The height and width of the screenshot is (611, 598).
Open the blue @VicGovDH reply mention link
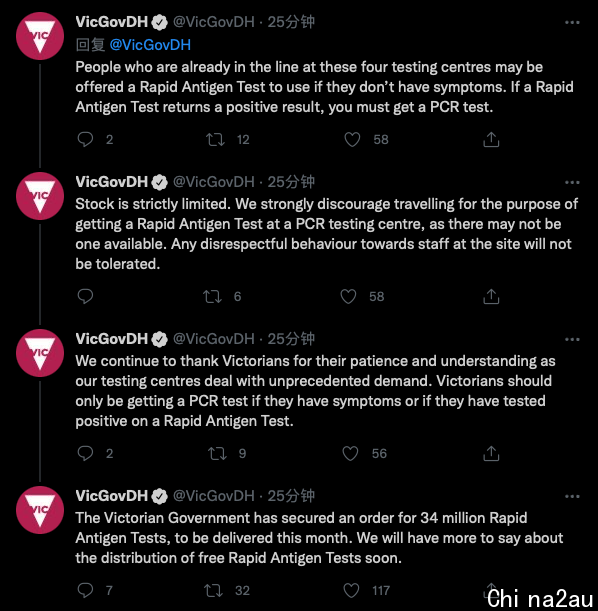[150, 45]
